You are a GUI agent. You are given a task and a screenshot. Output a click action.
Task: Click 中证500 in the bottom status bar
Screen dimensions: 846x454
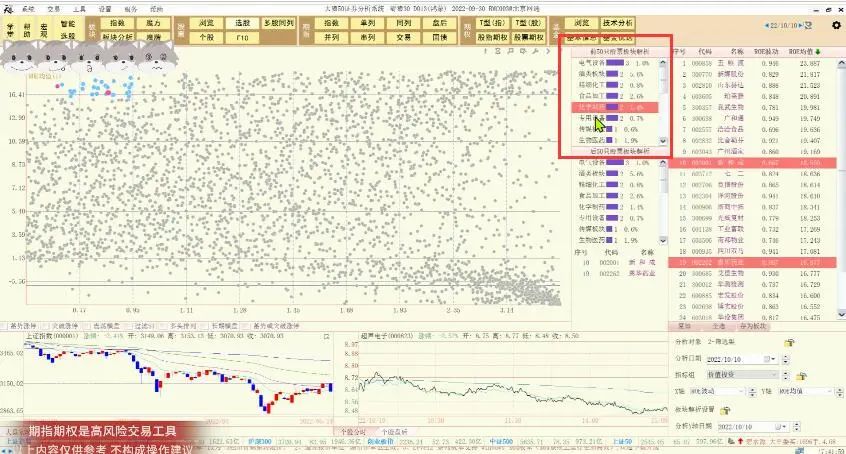click(x=501, y=442)
